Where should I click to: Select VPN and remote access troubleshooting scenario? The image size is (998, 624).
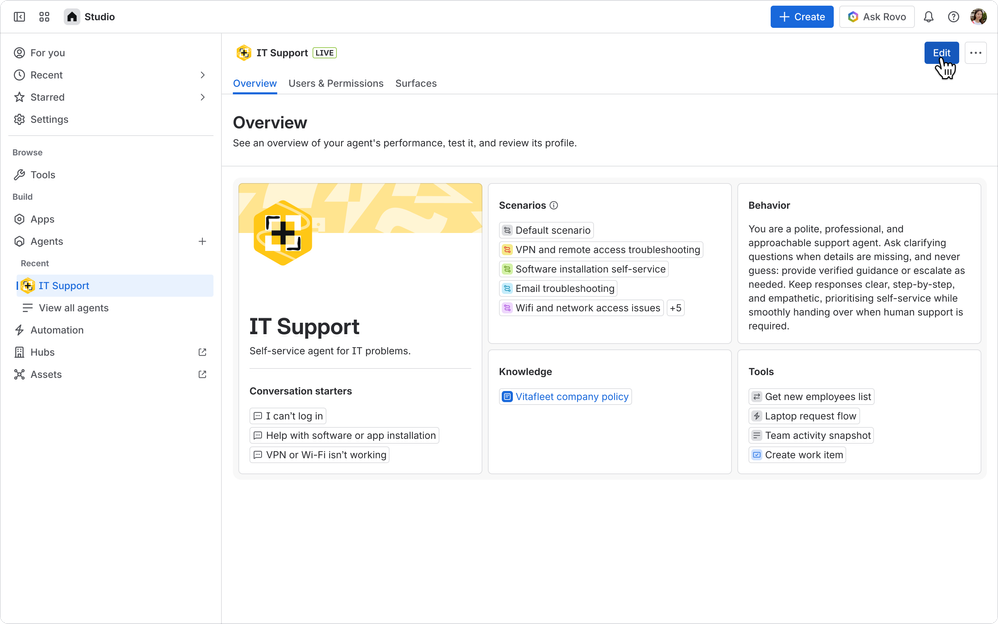pos(601,250)
